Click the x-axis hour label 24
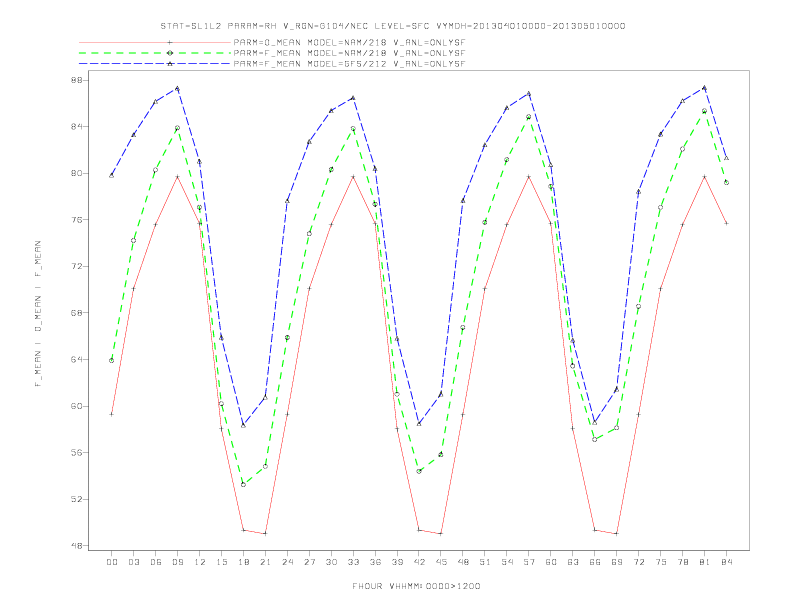This screenshot has width=792, height=612. [x=287, y=562]
